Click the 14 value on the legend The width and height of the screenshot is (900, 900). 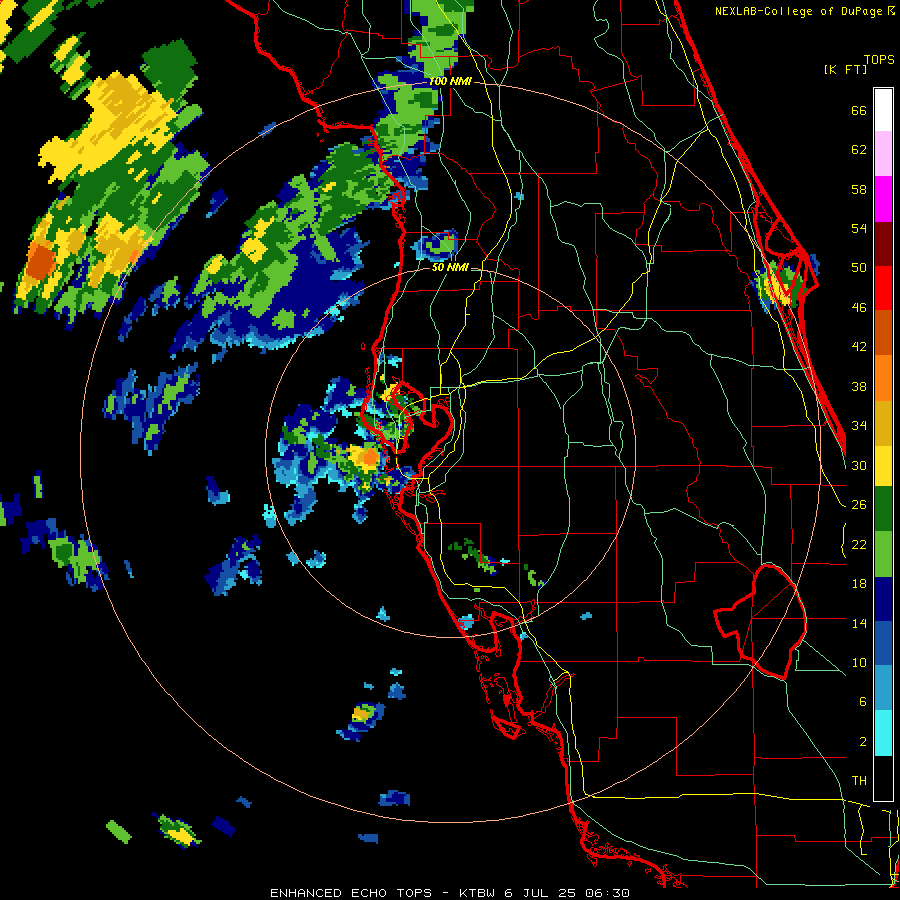(x=859, y=623)
